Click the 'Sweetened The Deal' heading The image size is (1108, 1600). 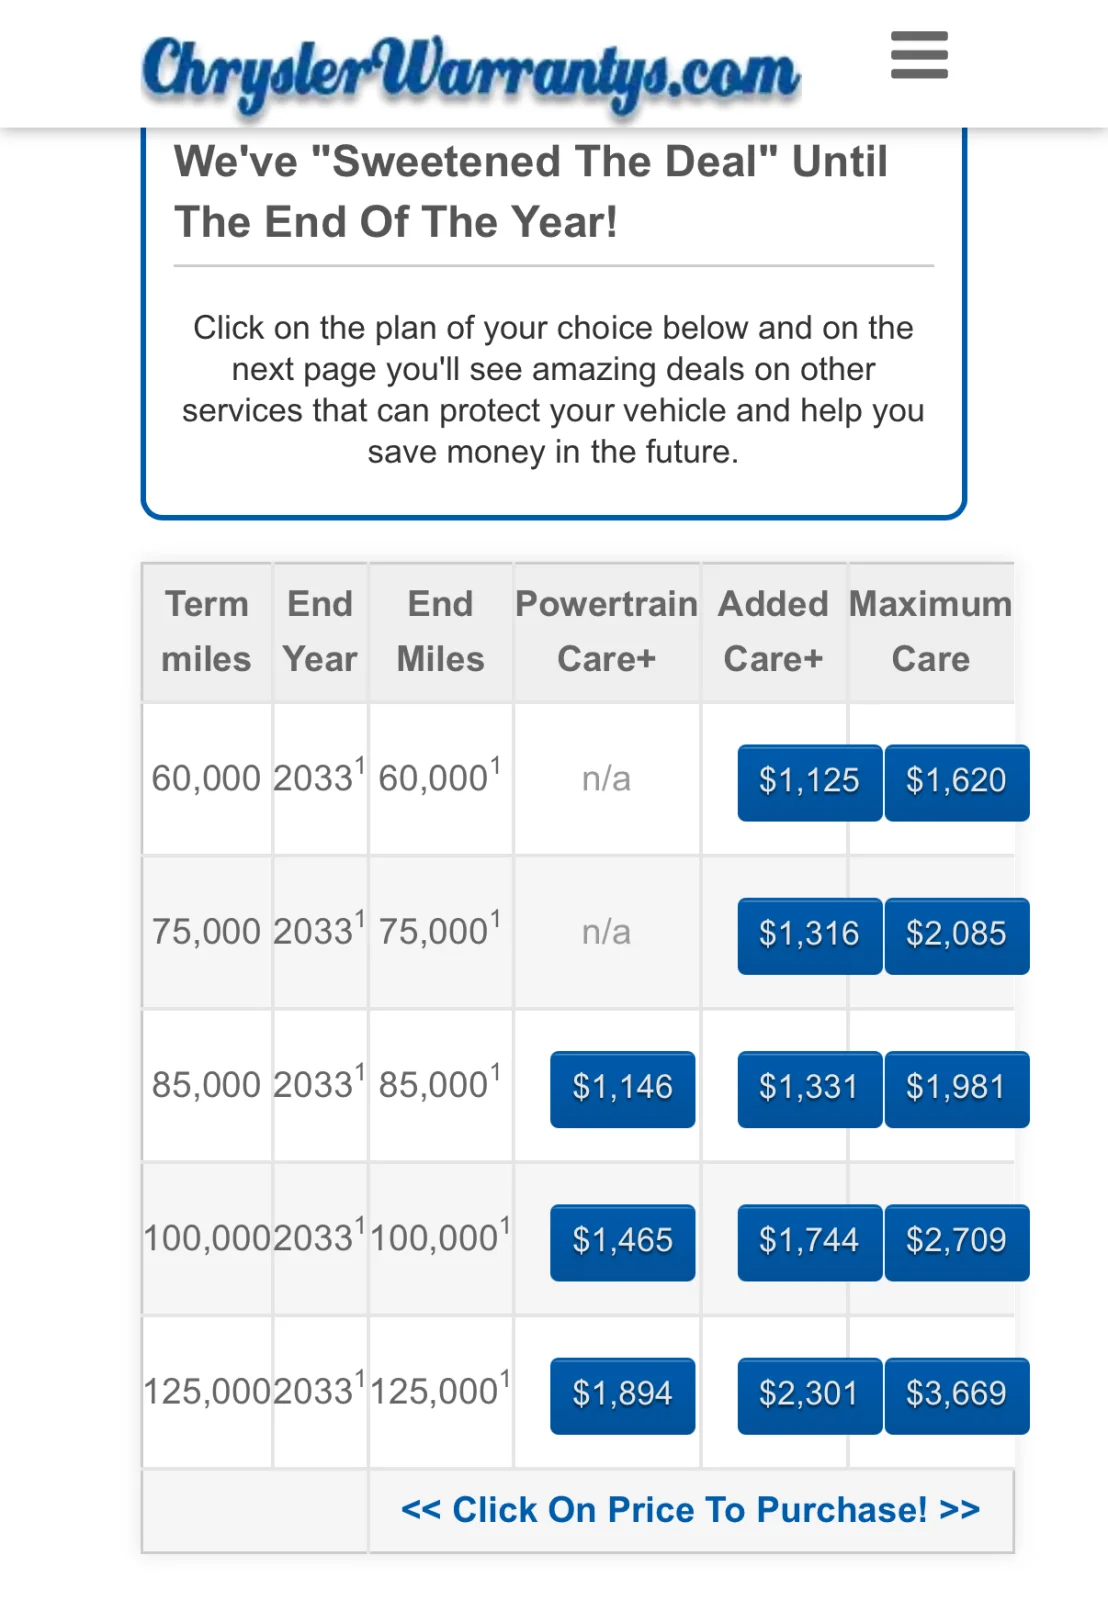pyautogui.click(x=531, y=192)
